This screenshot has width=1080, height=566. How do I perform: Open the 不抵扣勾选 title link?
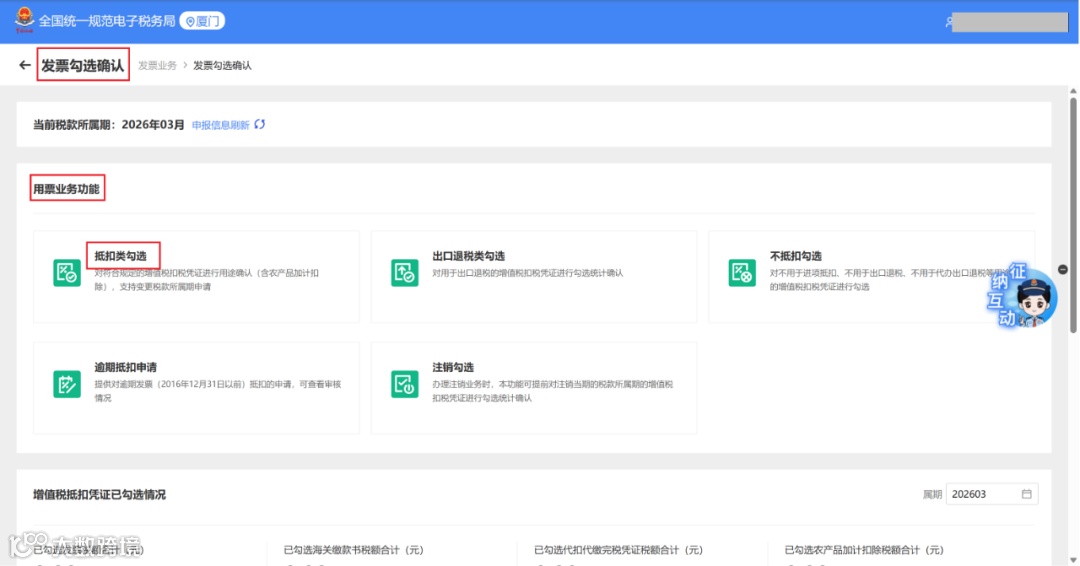(796, 256)
